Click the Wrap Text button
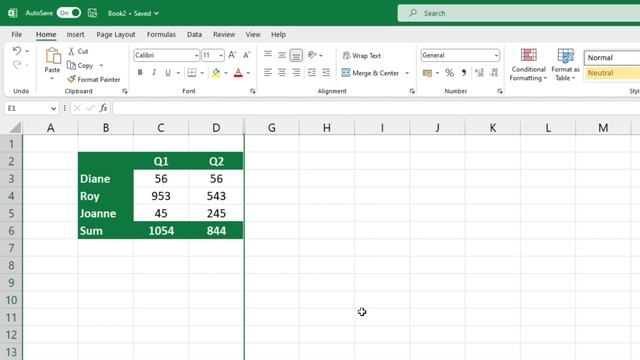This screenshot has height=360, width=640. [362, 56]
